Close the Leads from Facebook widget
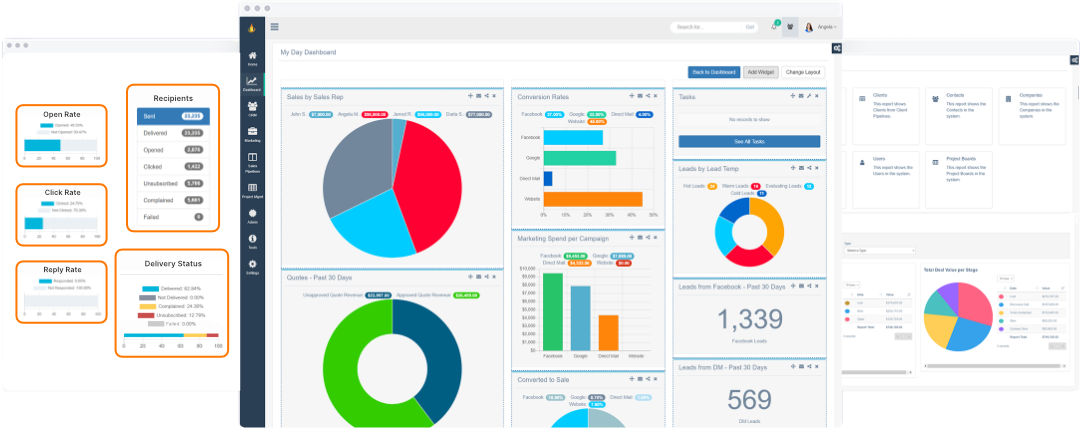1080x428 pixels. (x=816, y=286)
